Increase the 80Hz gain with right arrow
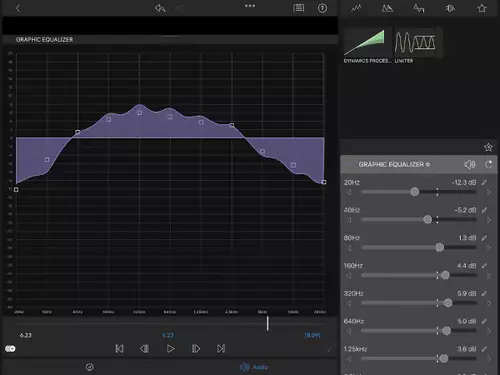The width and height of the screenshot is (500, 375). point(489,248)
